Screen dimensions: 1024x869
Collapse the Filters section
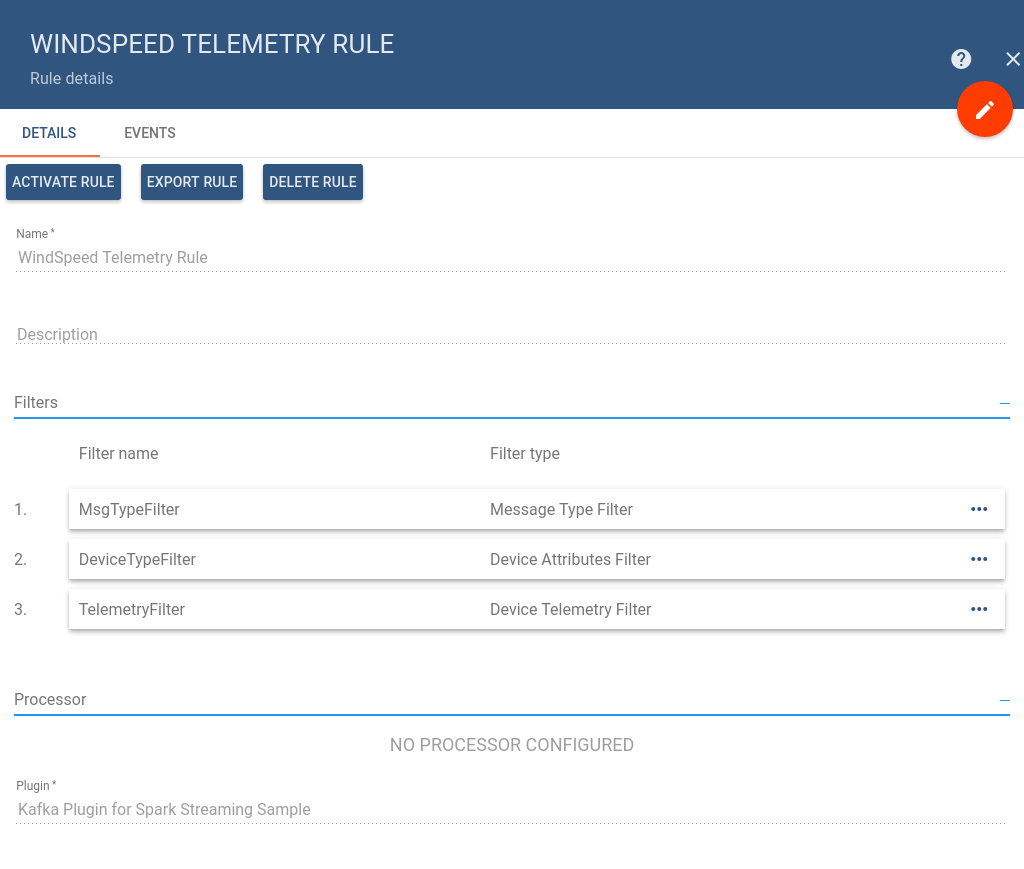tap(1004, 403)
